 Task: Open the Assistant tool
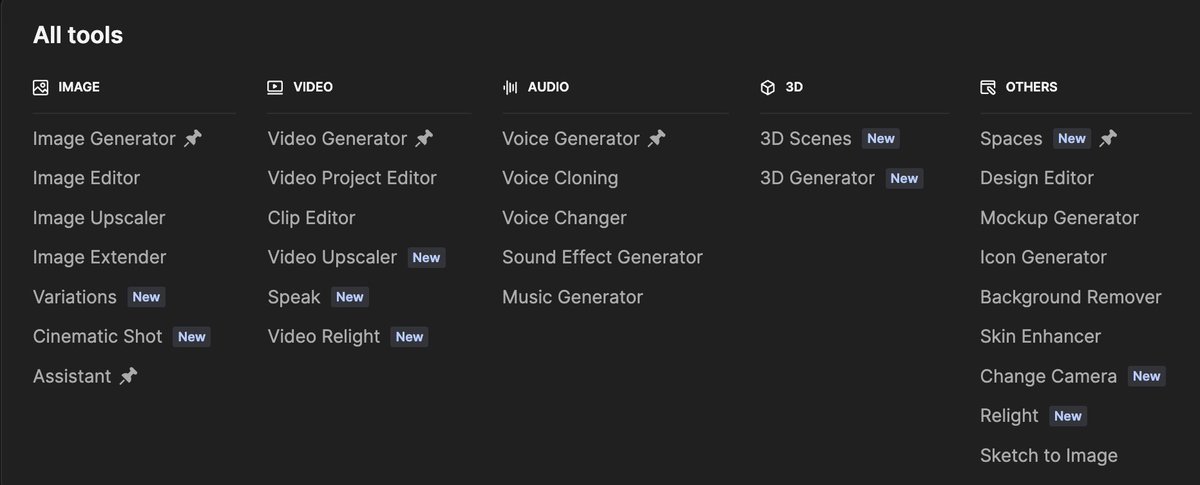point(72,377)
